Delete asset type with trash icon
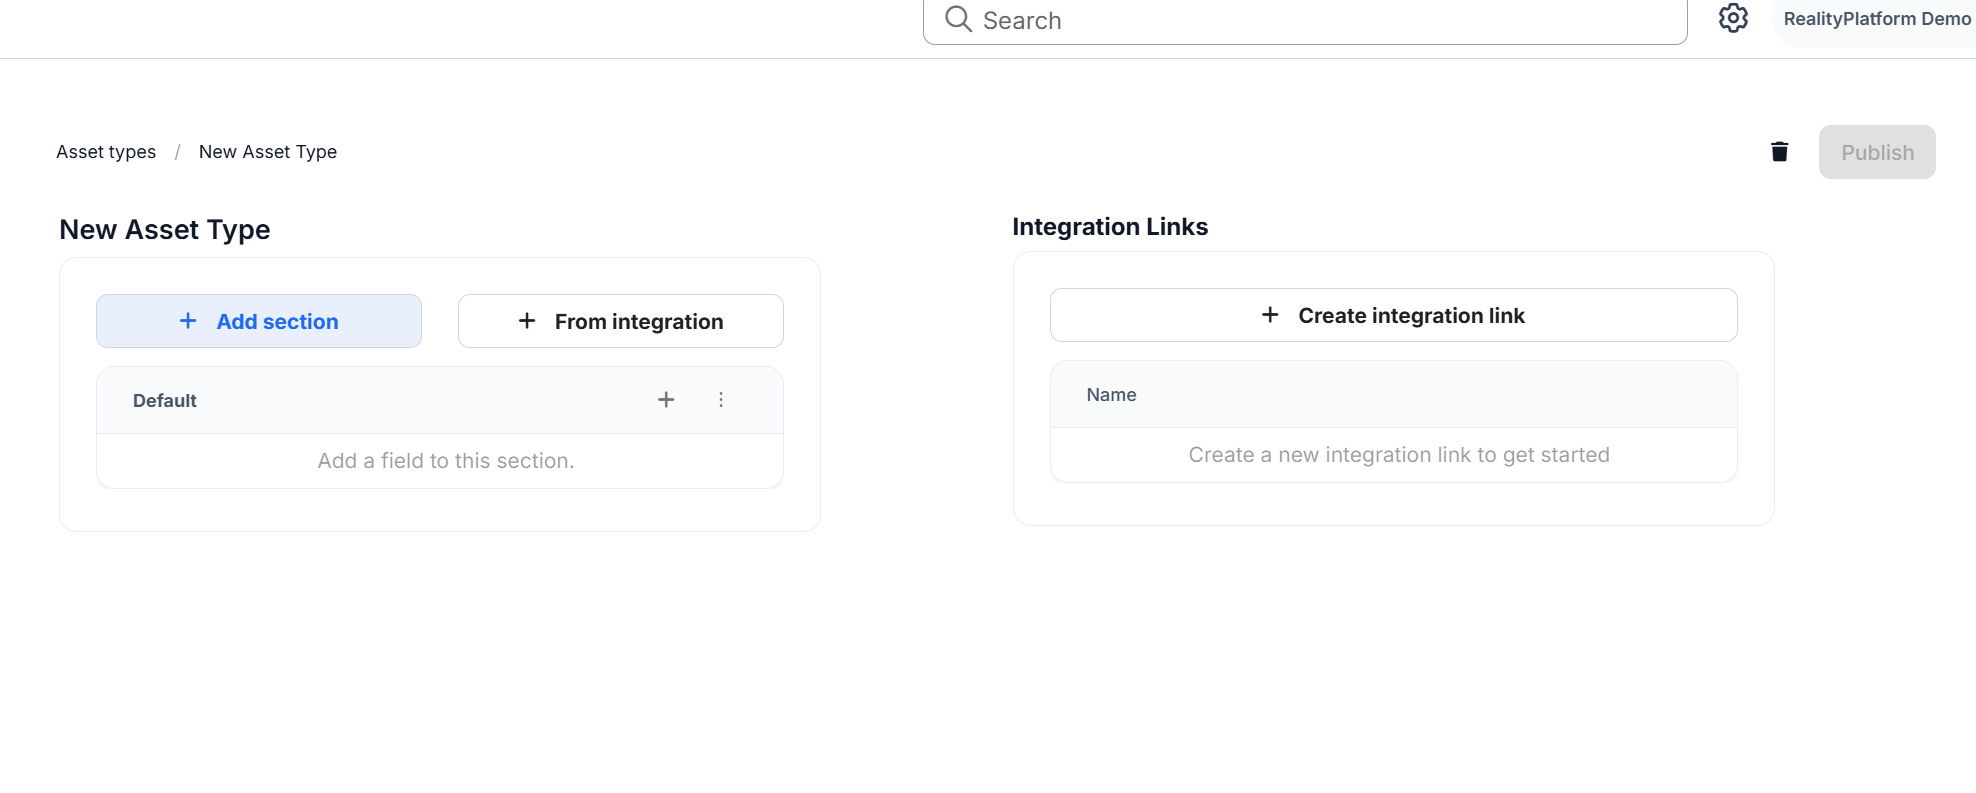Screen dimensions: 1976x793 tap(1779, 152)
